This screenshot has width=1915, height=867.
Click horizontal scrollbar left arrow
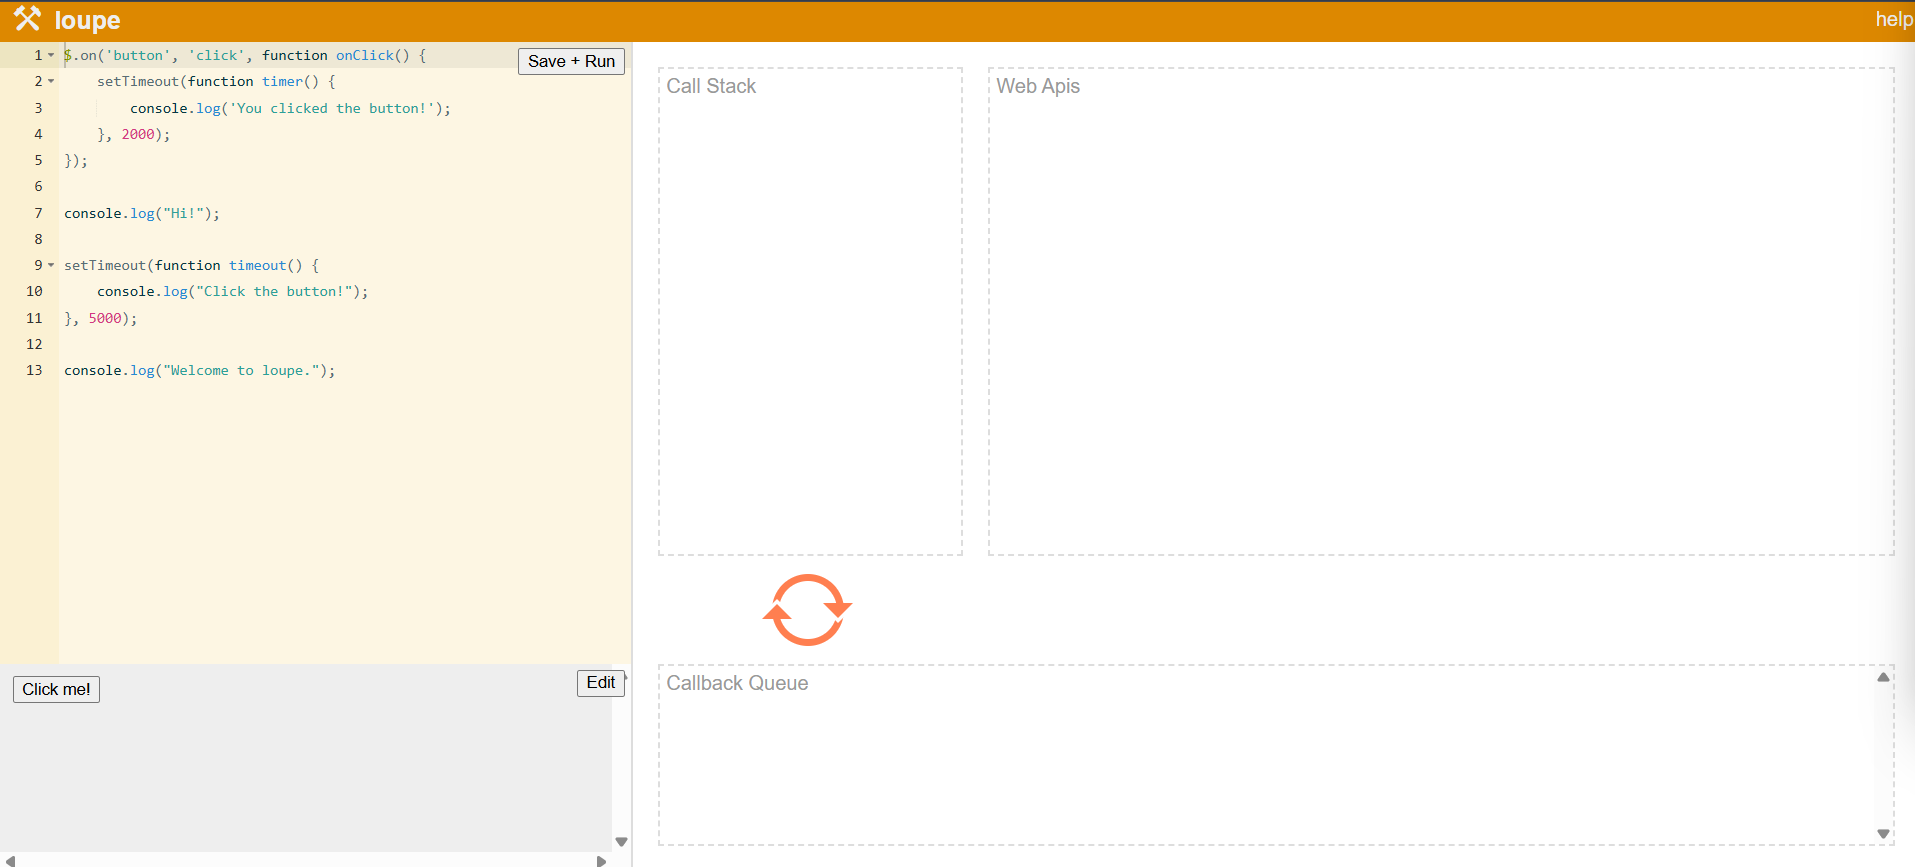(10, 860)
